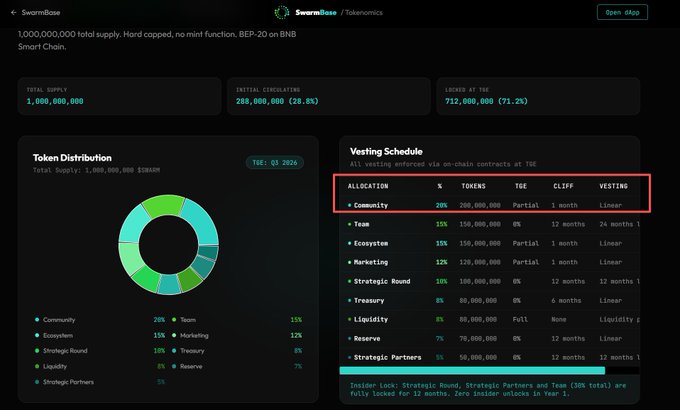Click the 6 months cliff cell

pyautogui.click(x=566, y=300)
